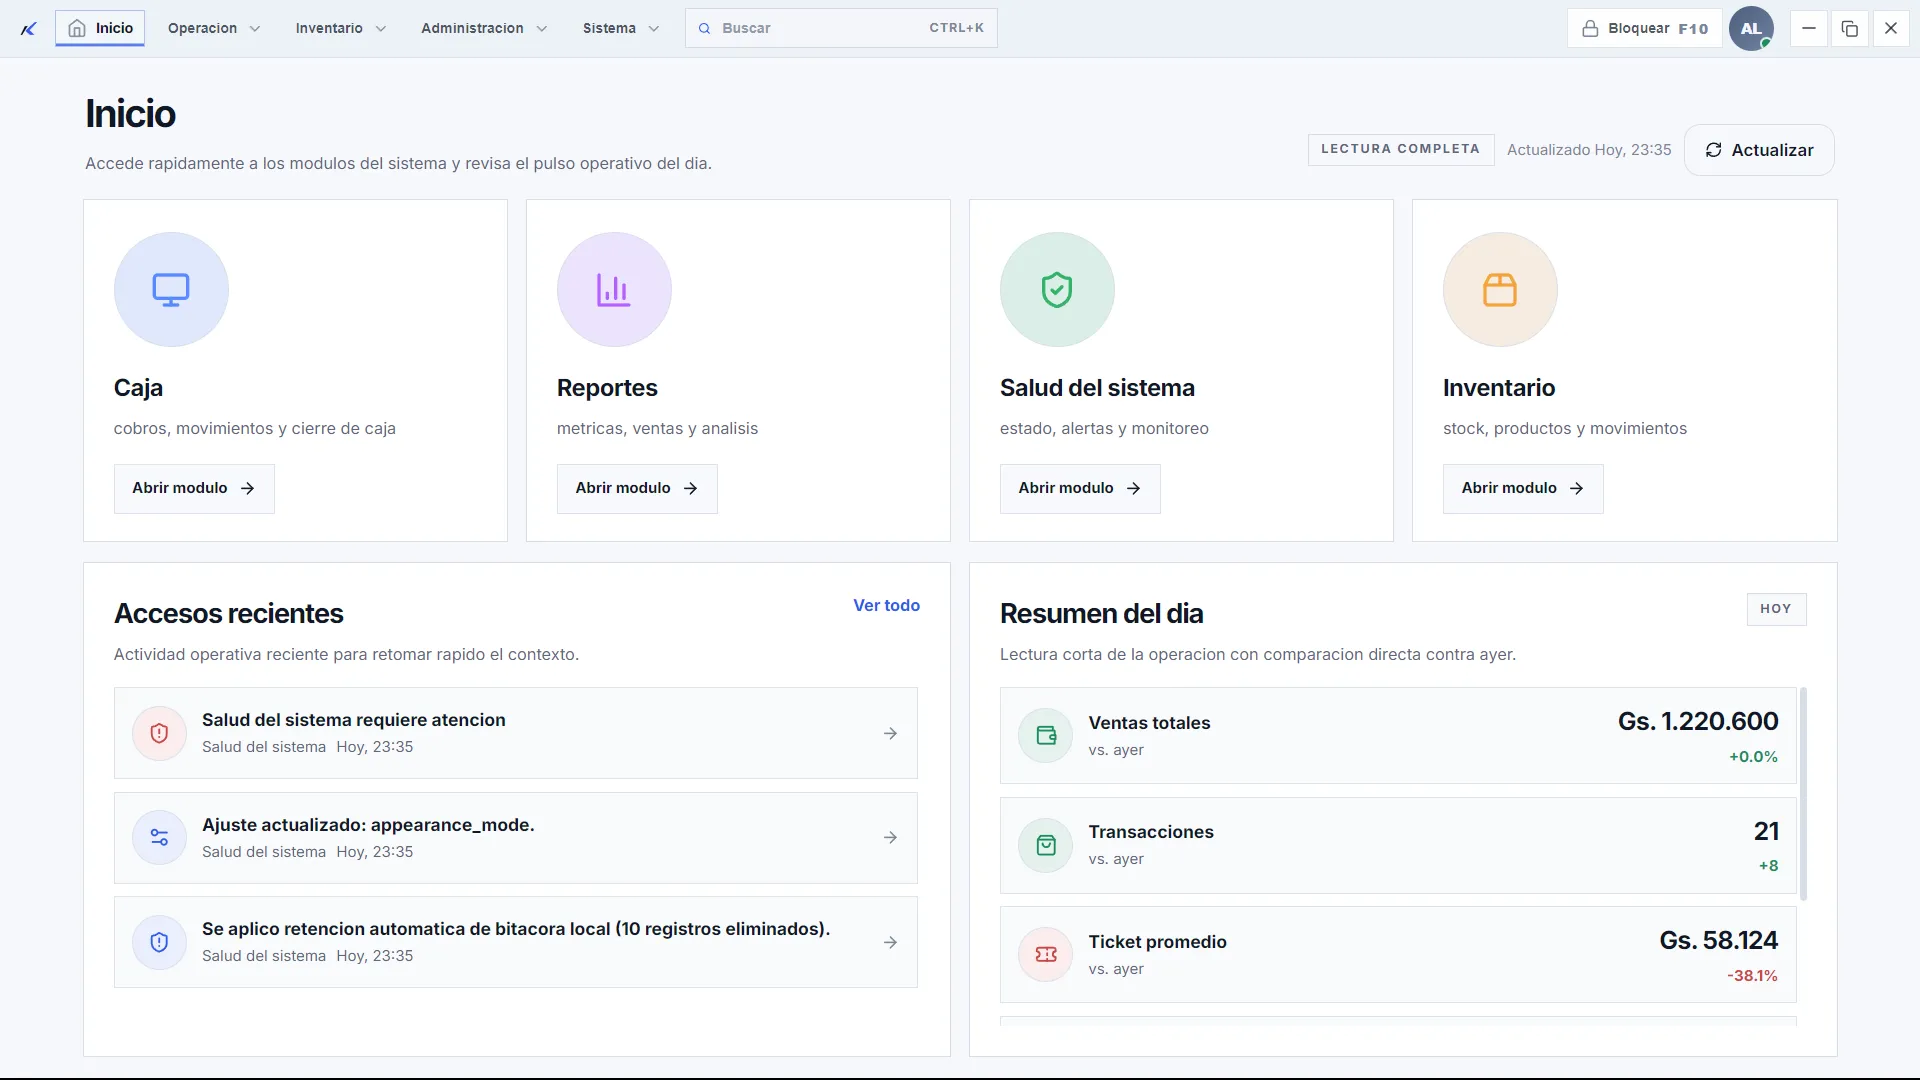Click the -38.1% change value
Viewport: 1920px width, 1080px height.
1752,976
